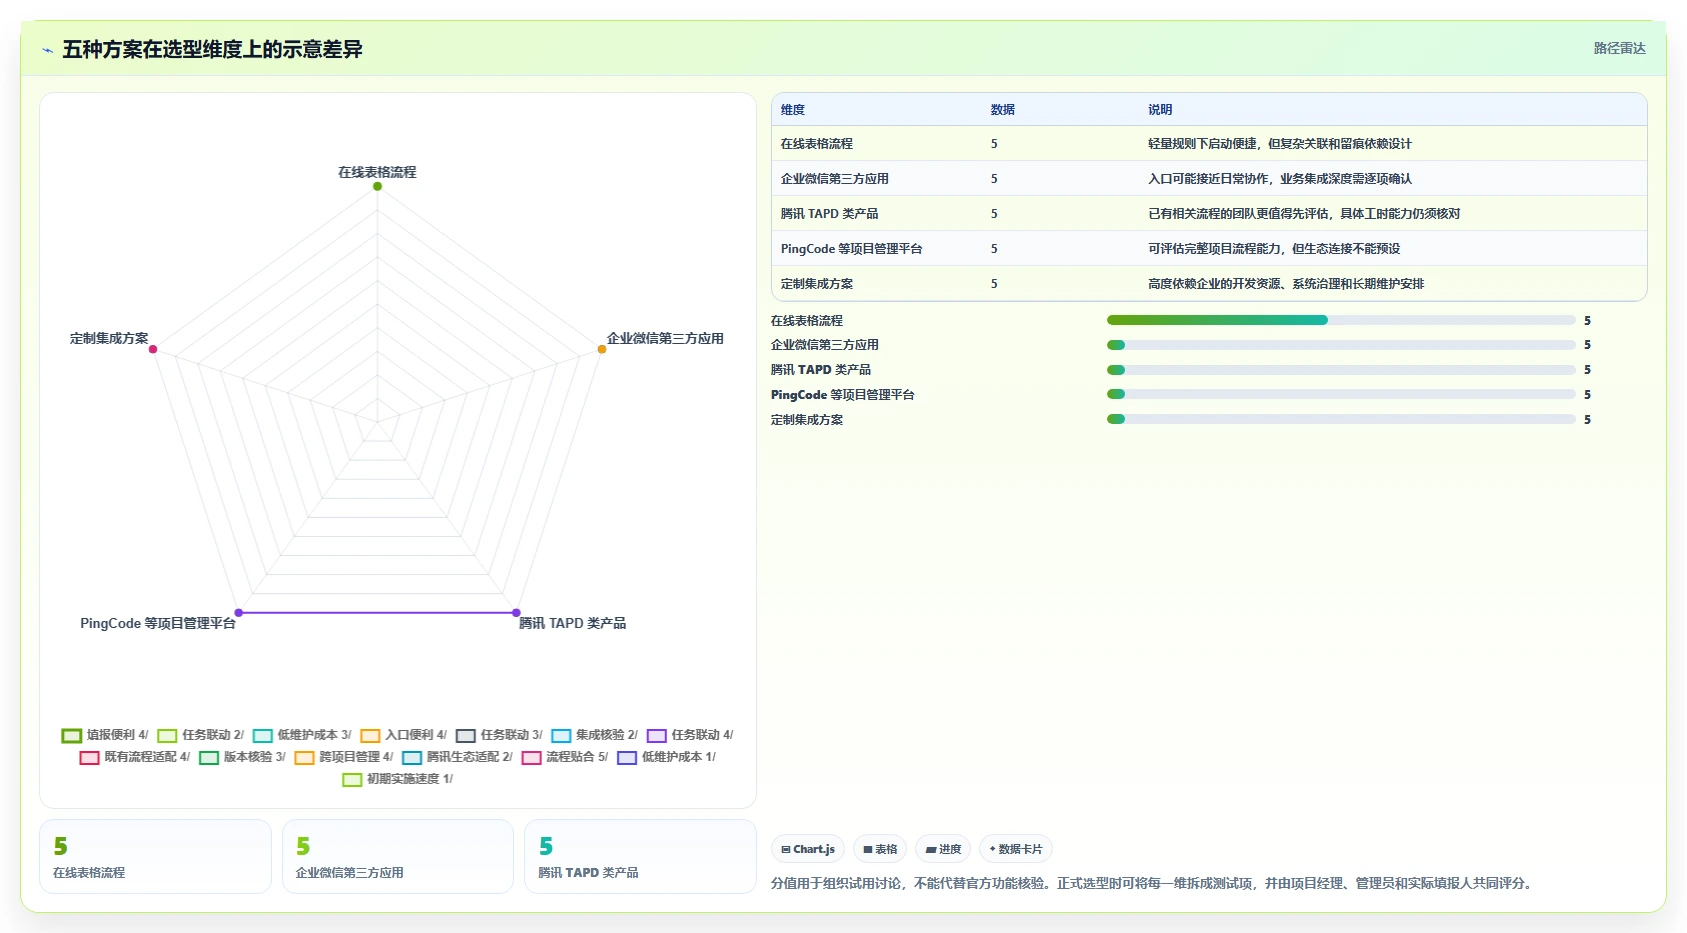Click the 表格 tag
Image resolution: width=1687 pixels, height=933 pixels.
[x=880, y=849]
